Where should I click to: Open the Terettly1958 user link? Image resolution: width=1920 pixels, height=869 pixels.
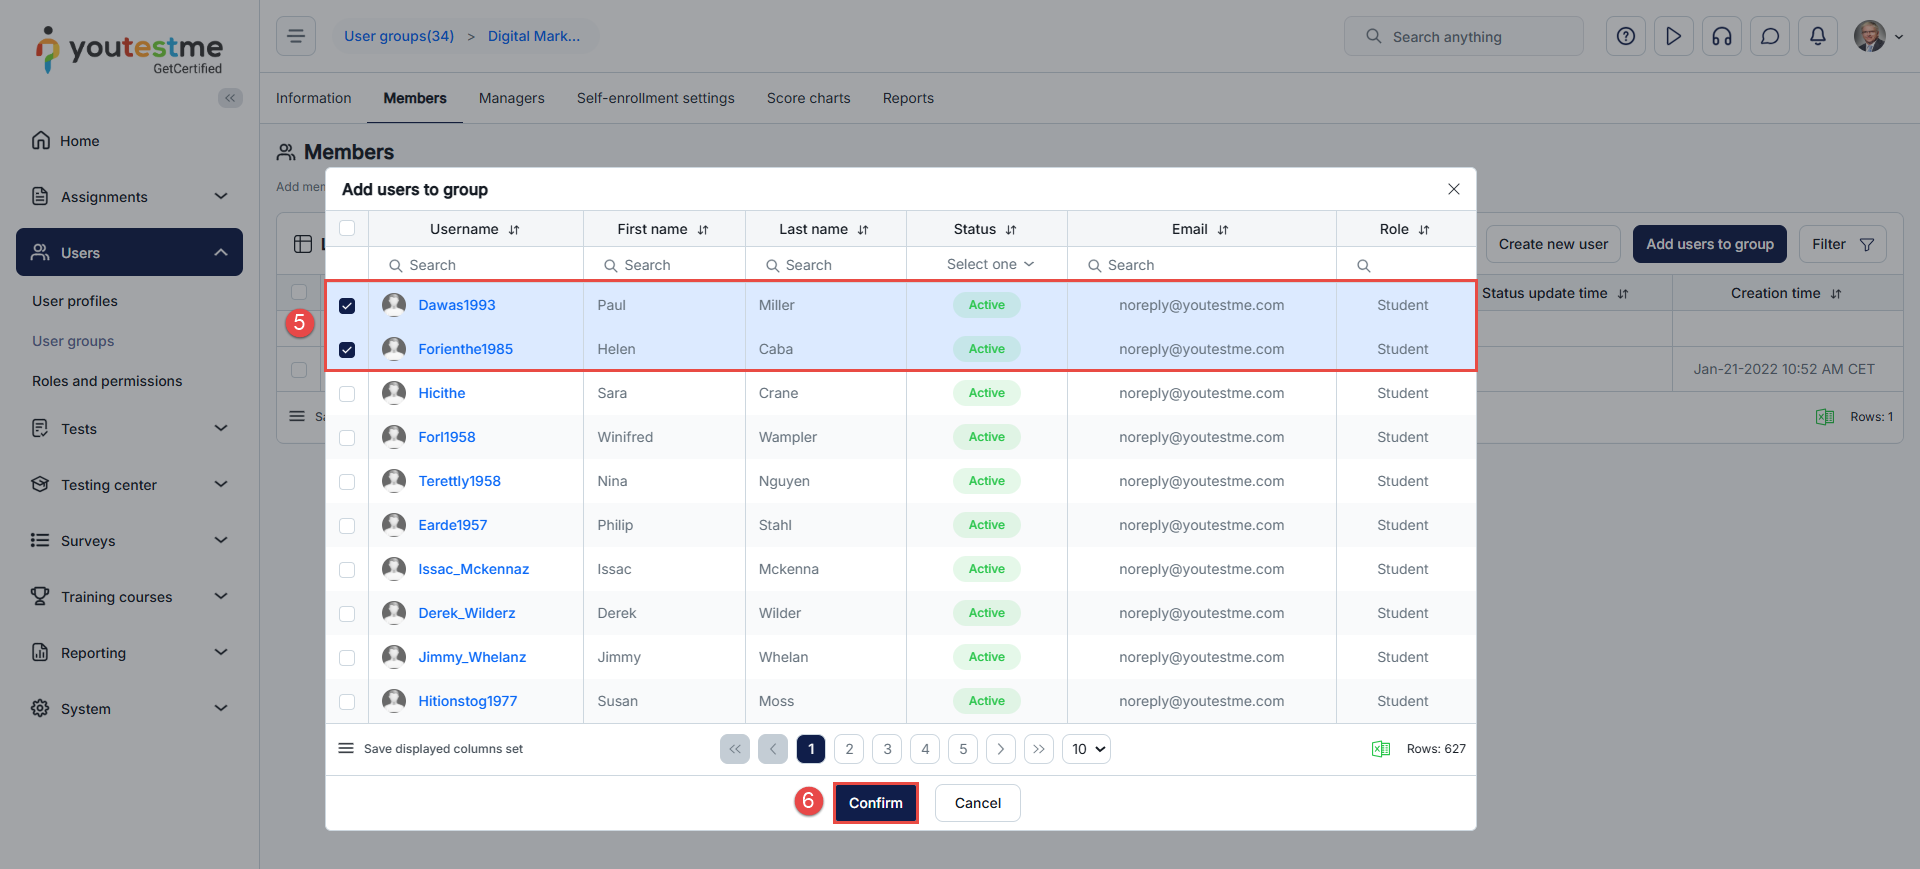[x=459, y=481]
